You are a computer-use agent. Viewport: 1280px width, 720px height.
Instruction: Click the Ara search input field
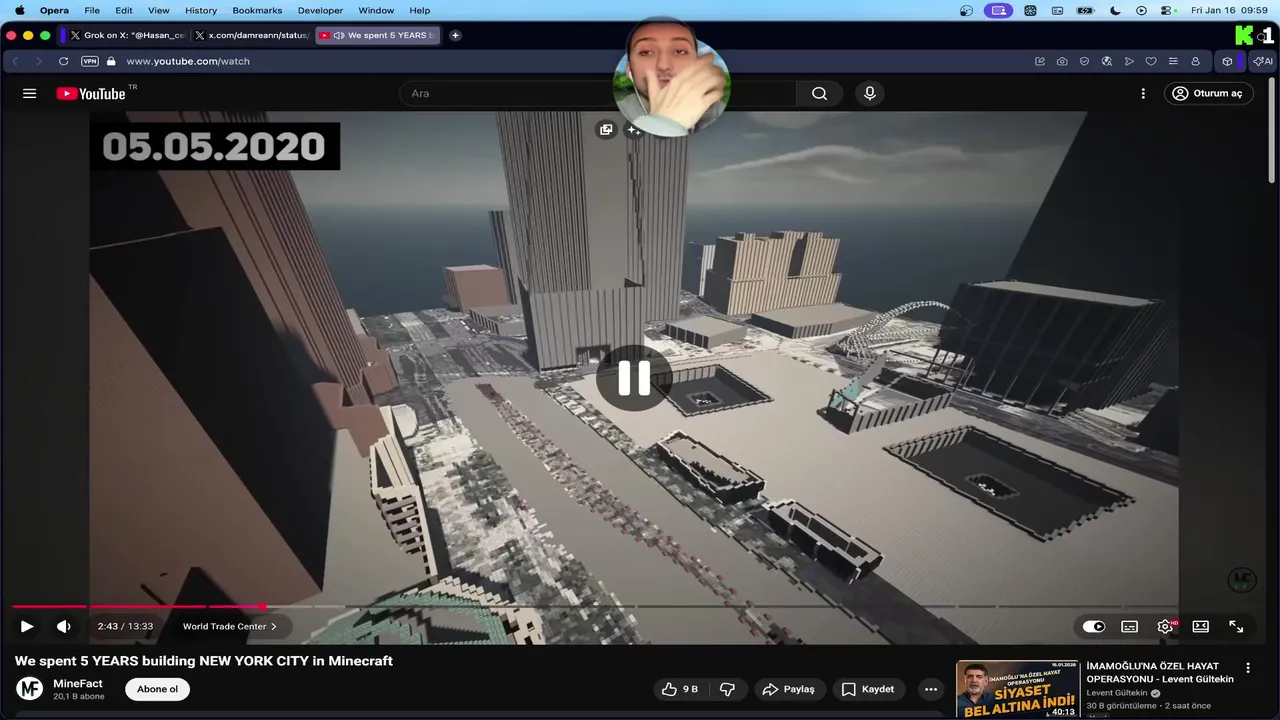597,93
